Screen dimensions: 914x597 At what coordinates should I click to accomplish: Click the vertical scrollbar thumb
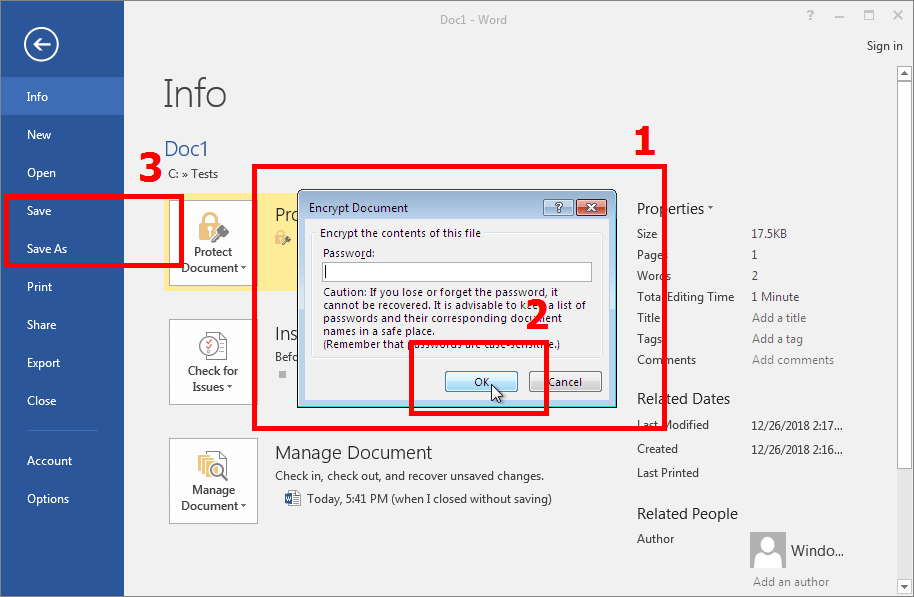pyautogui.click(x=904, y=274)
